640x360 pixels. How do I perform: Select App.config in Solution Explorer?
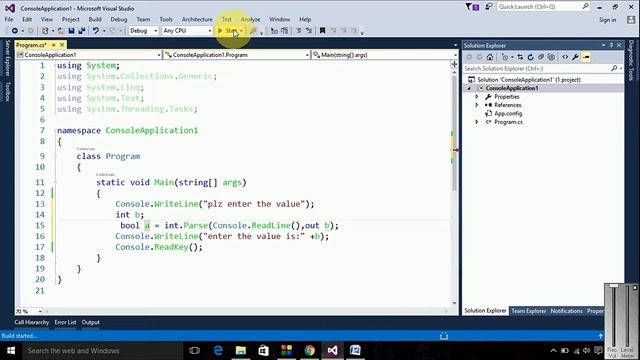point(508,113)
